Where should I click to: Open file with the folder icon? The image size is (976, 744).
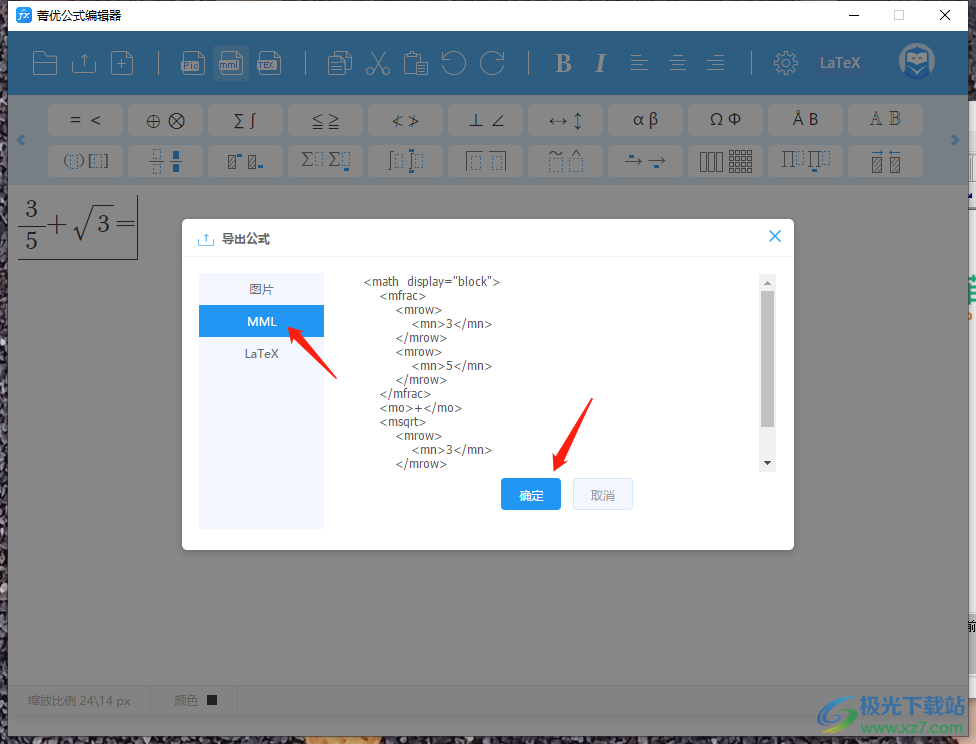click(45, 63)
